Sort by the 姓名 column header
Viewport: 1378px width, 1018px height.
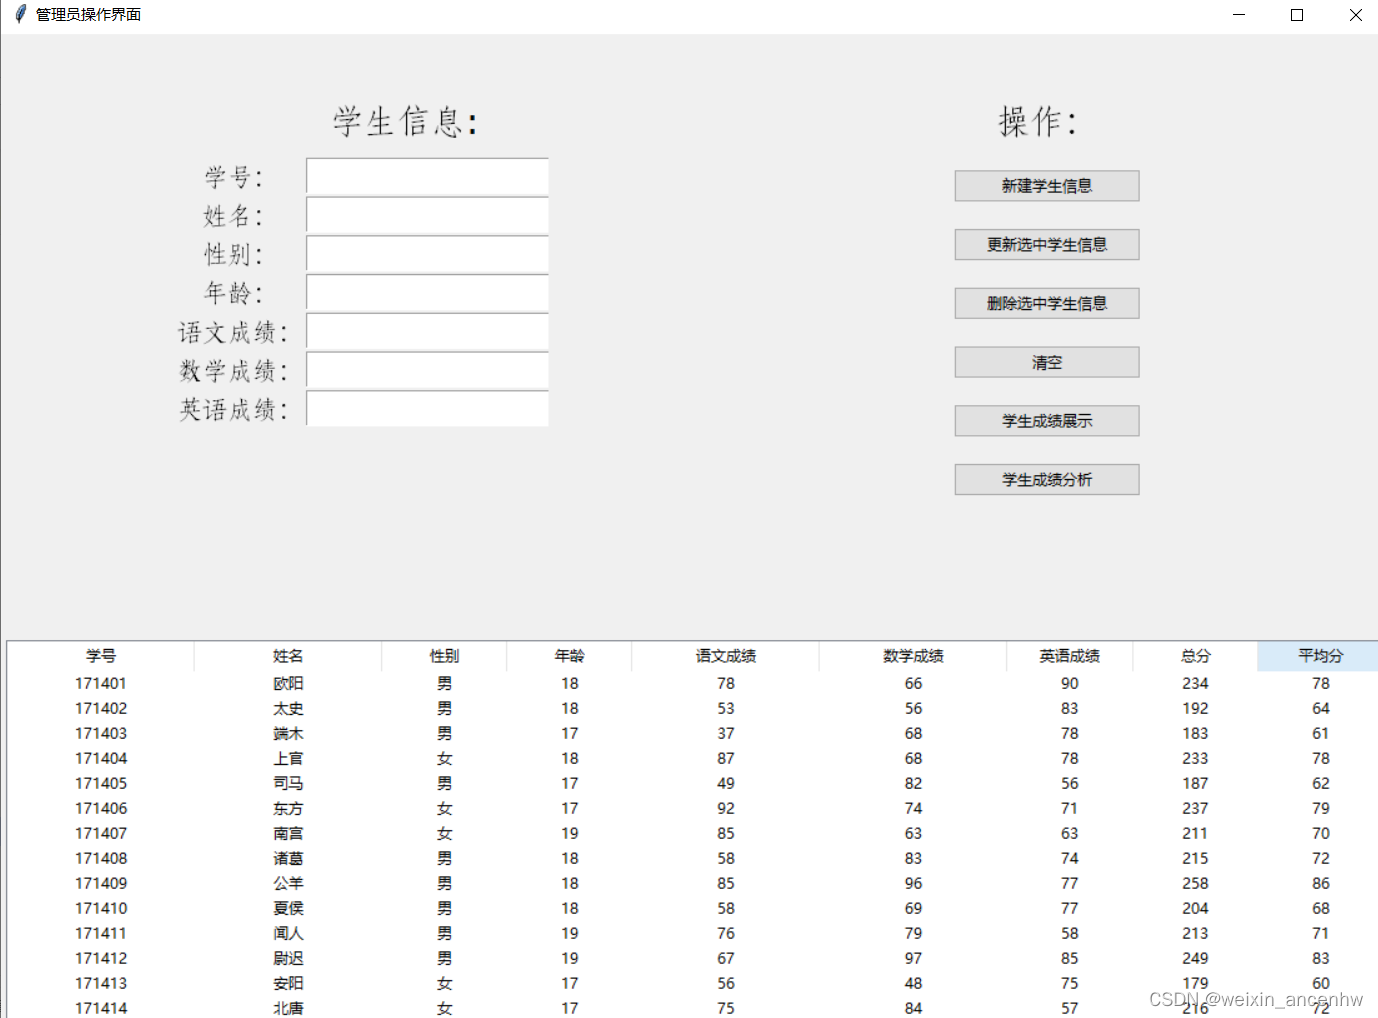coord(288,656)
